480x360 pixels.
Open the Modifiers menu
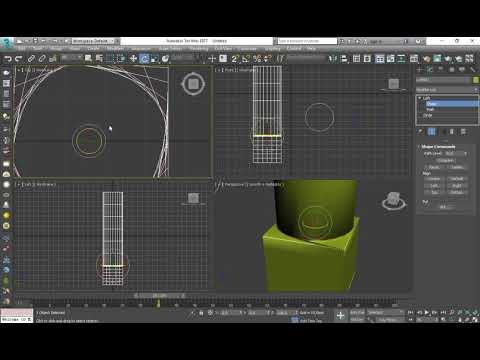pos(115,49)
